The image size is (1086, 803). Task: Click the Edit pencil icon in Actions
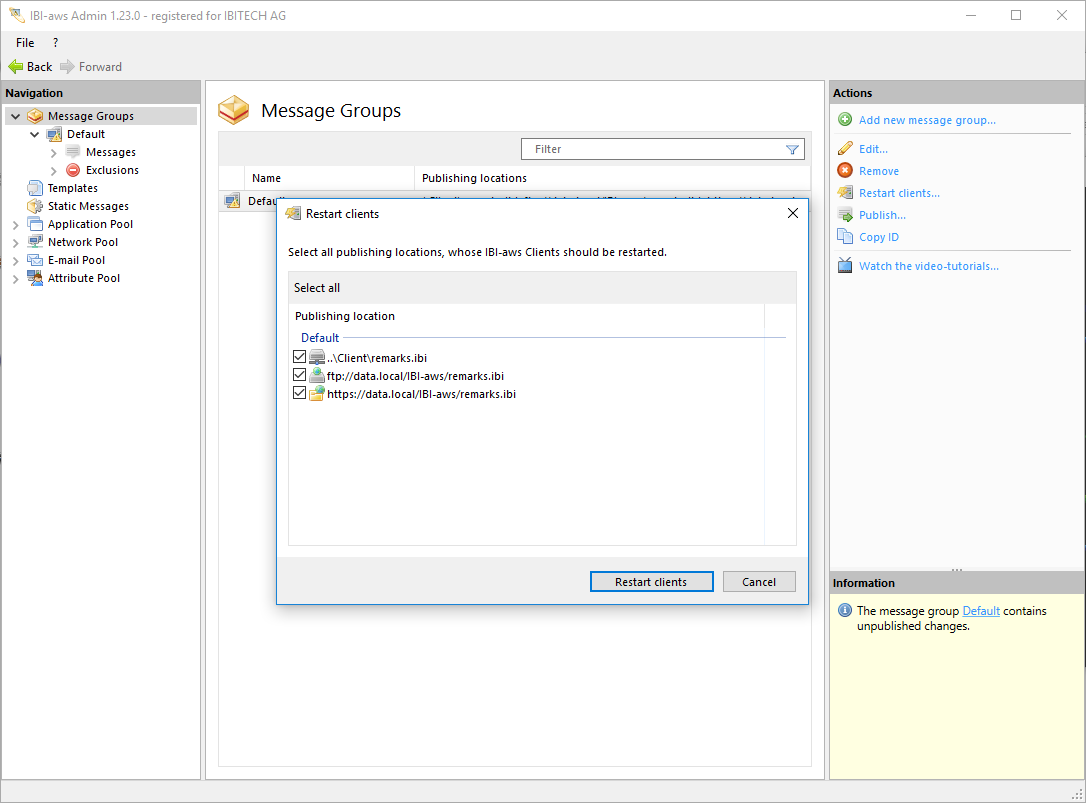click(845, 149)
